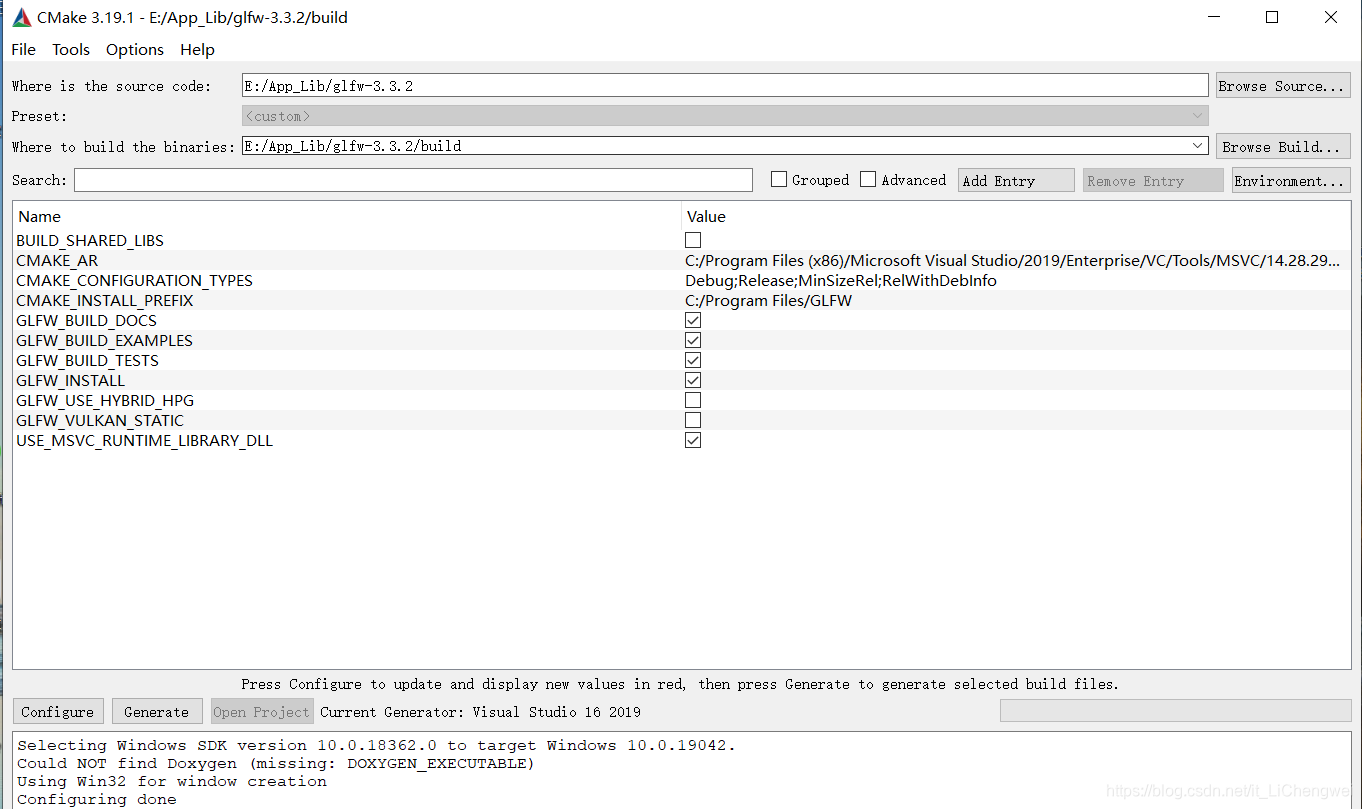Click the Search input field

[x=413, y=180]
